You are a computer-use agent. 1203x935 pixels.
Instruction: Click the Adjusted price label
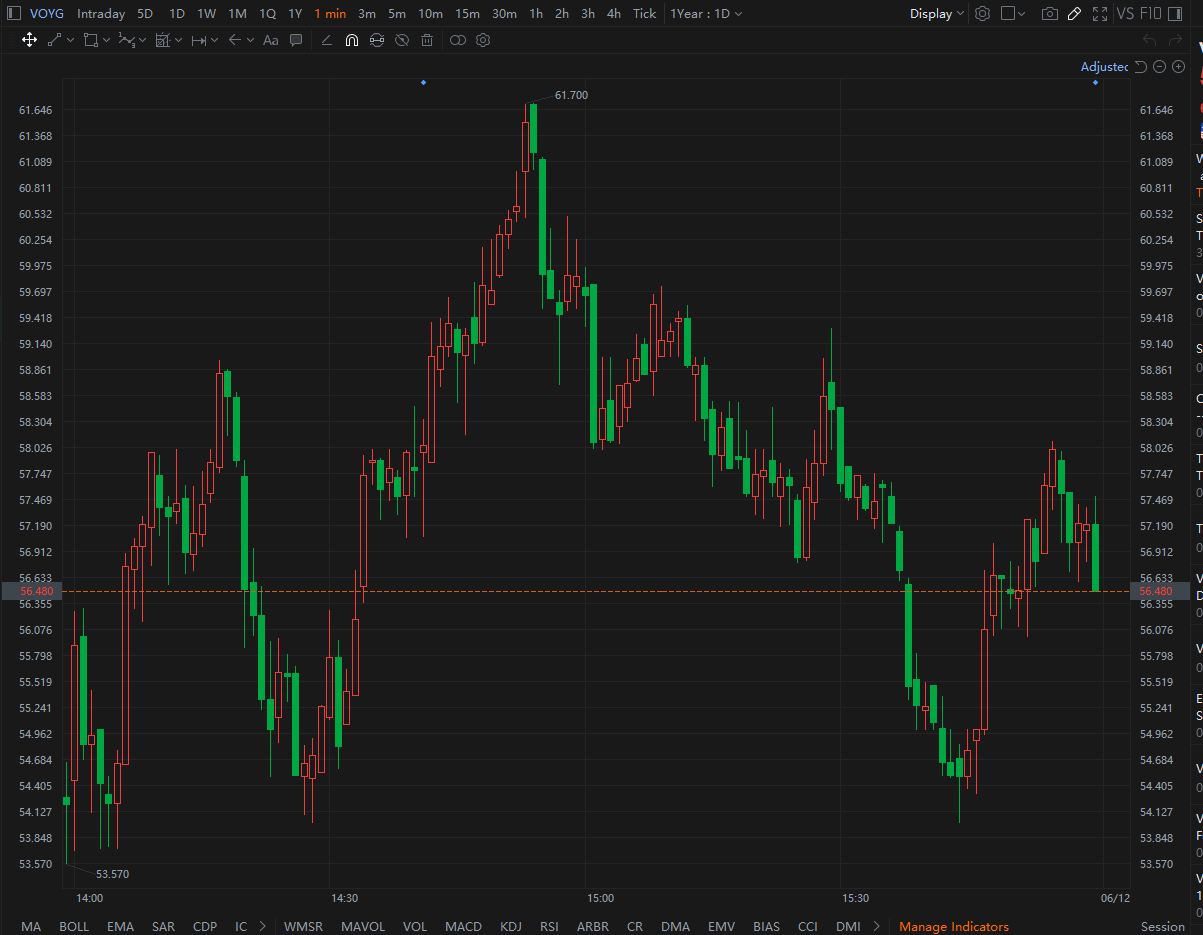[x=1105, y=67]
